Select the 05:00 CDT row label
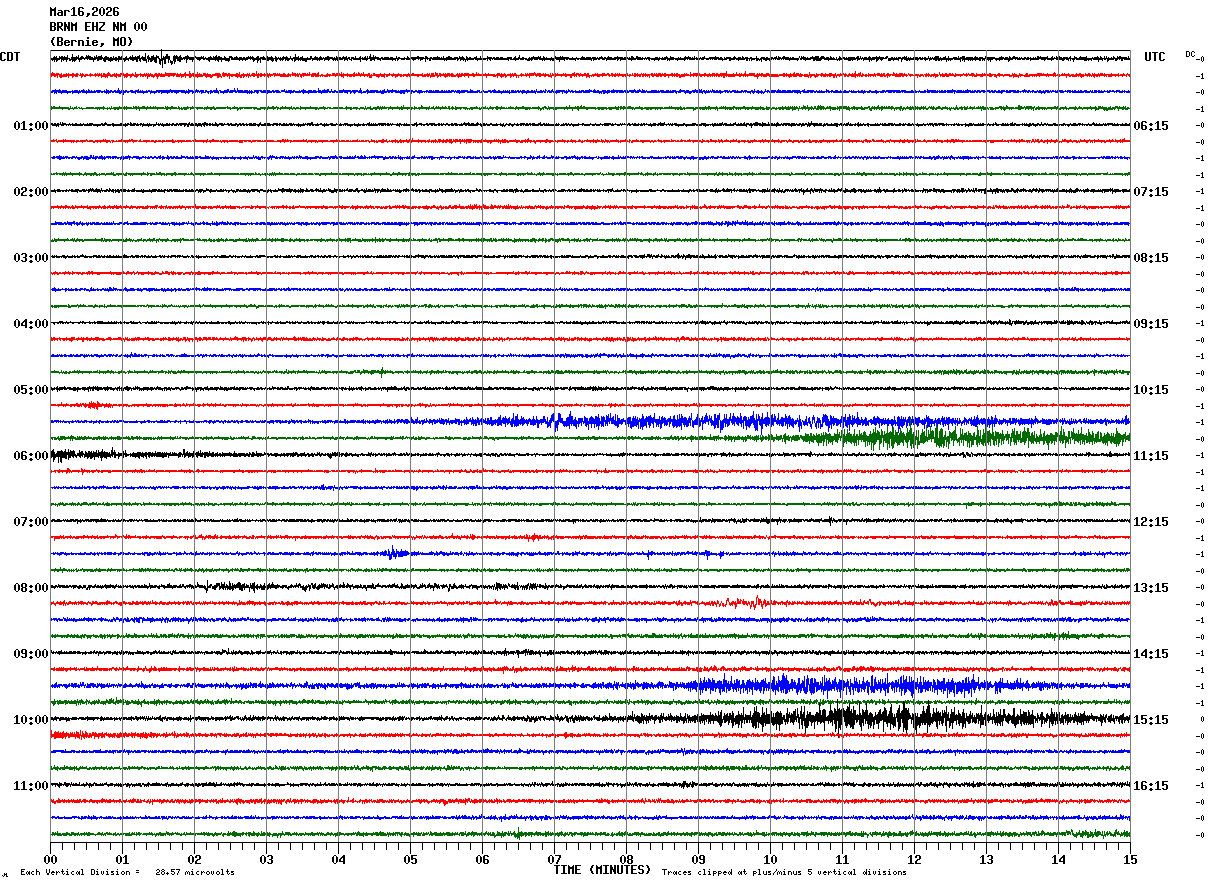 31,390
